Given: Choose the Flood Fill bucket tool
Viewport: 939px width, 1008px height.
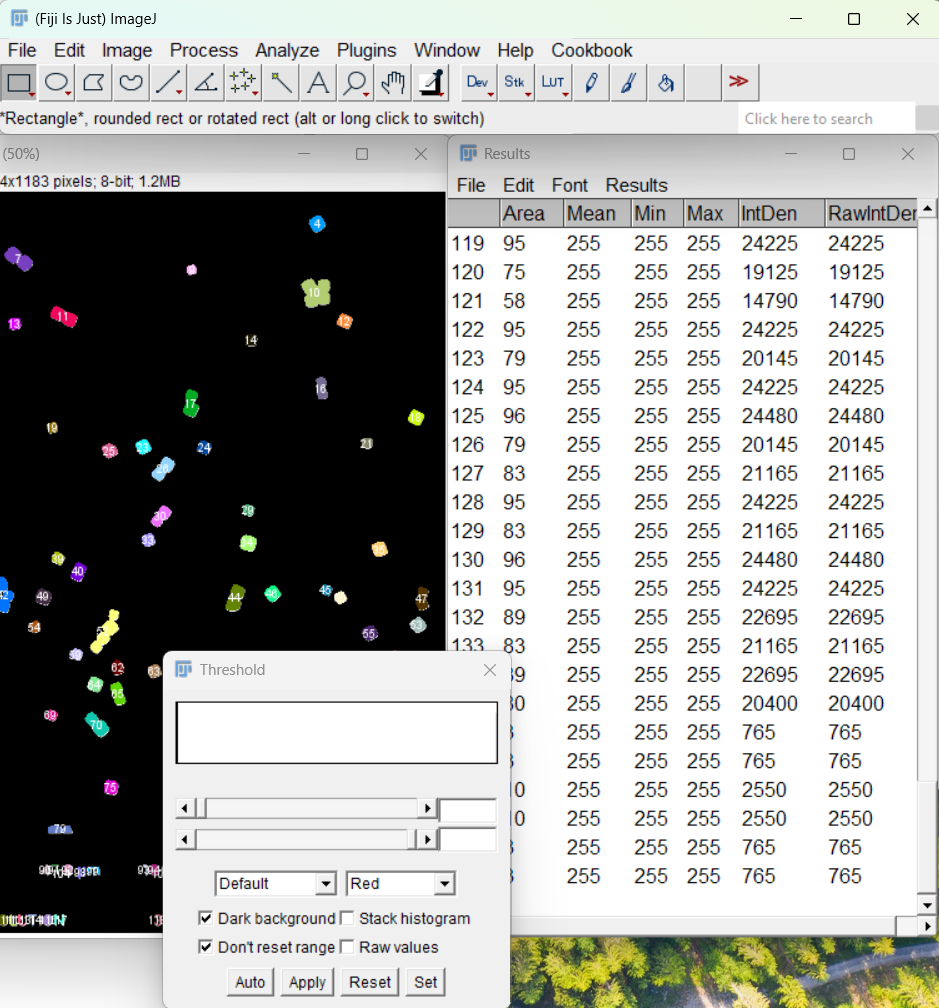Looking at the screenshot, I should point(665,83).
